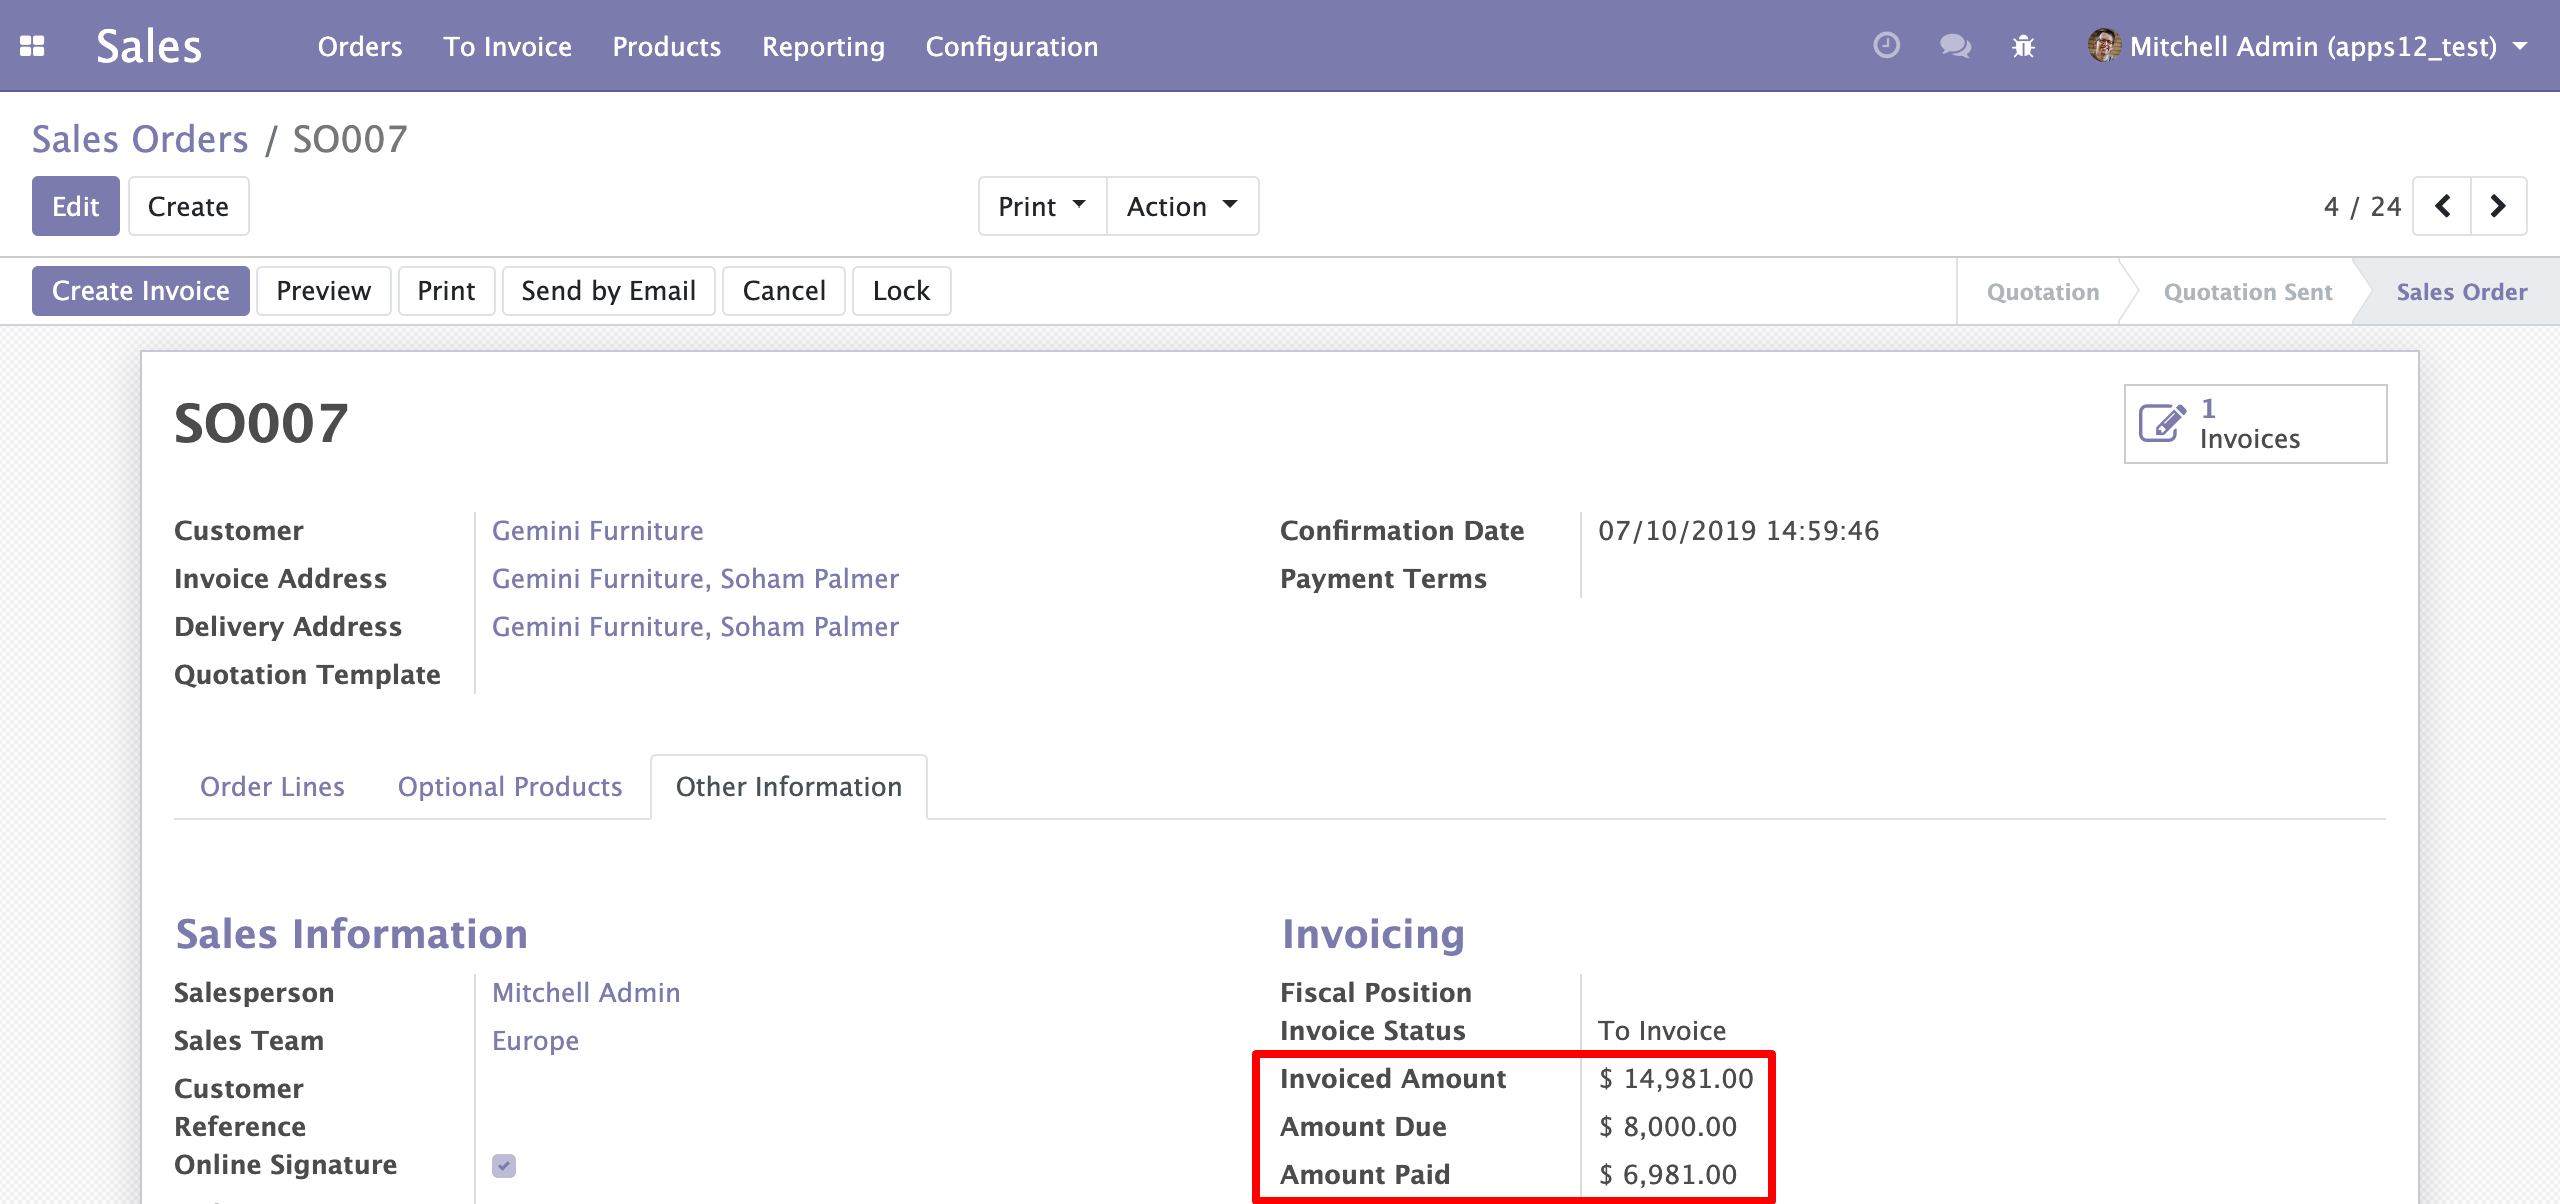
Task: Click the 4 / 24 pager counter
Action: [2362, 207]
